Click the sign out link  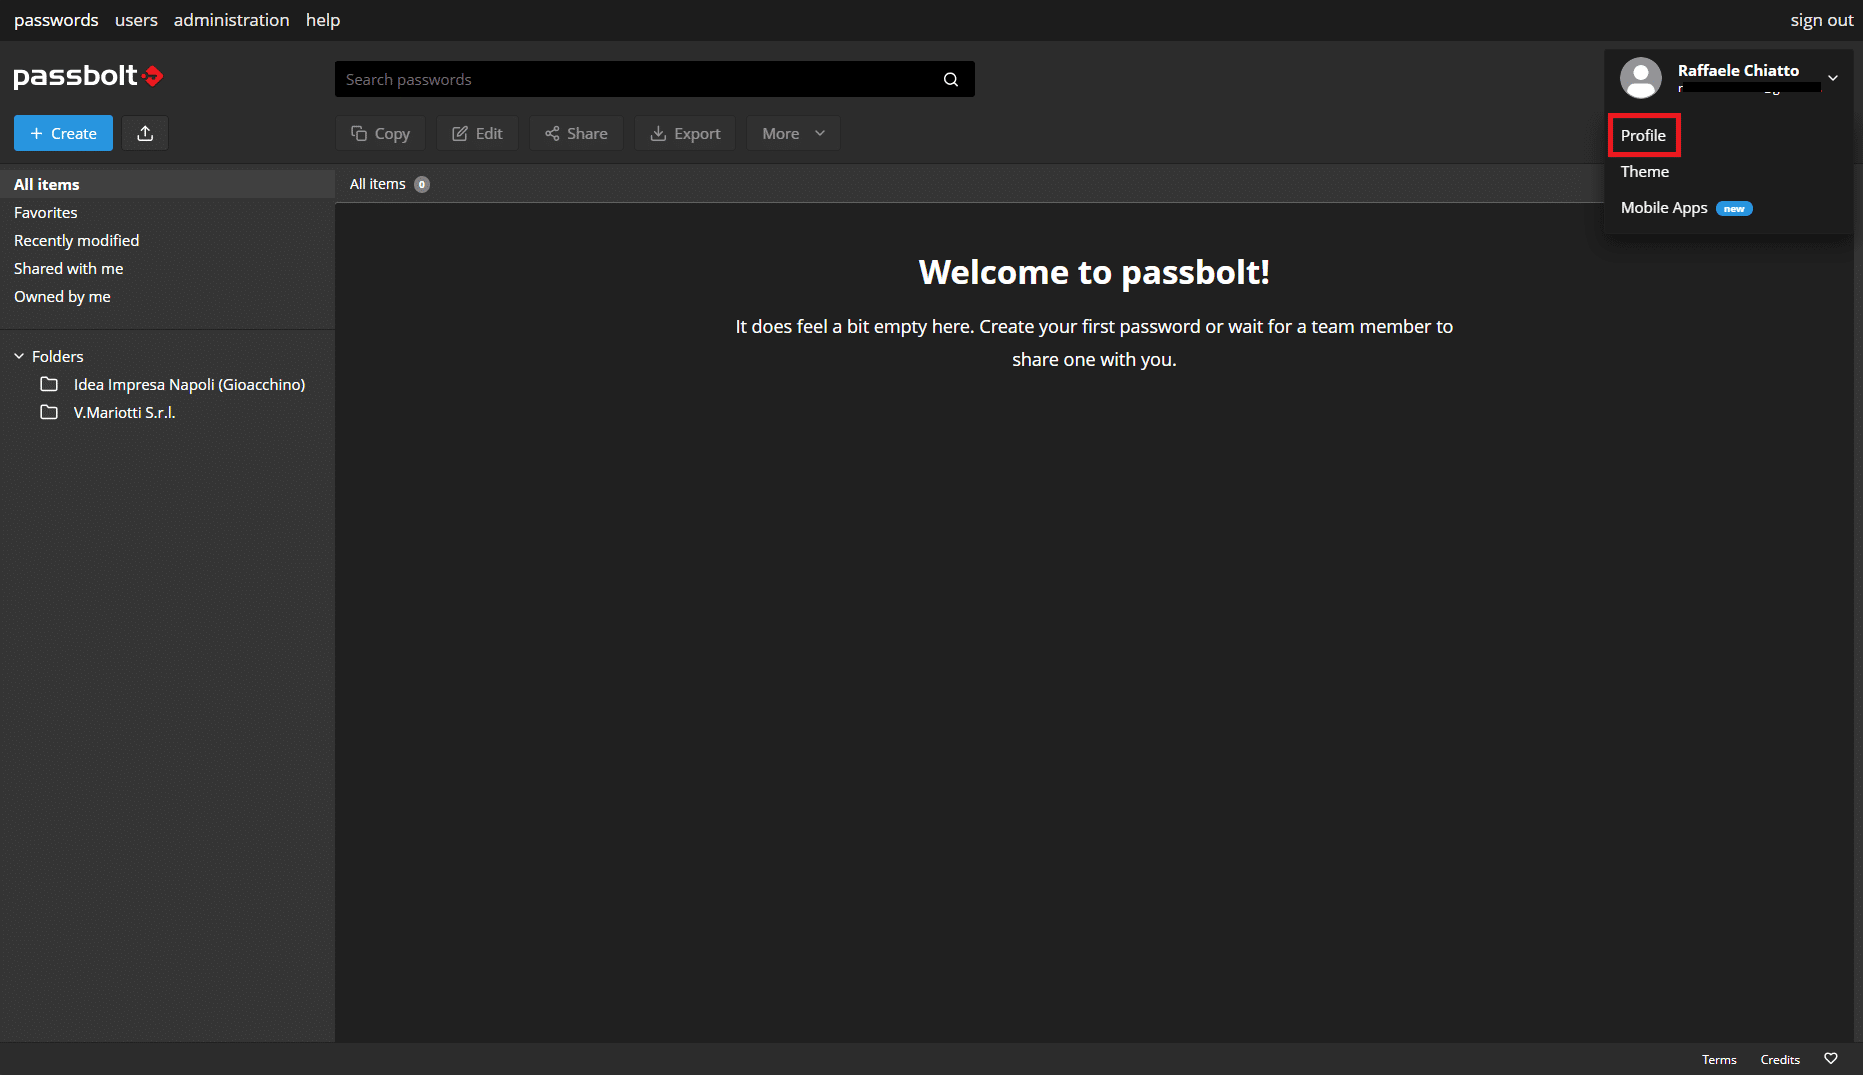coord(1821,20)
